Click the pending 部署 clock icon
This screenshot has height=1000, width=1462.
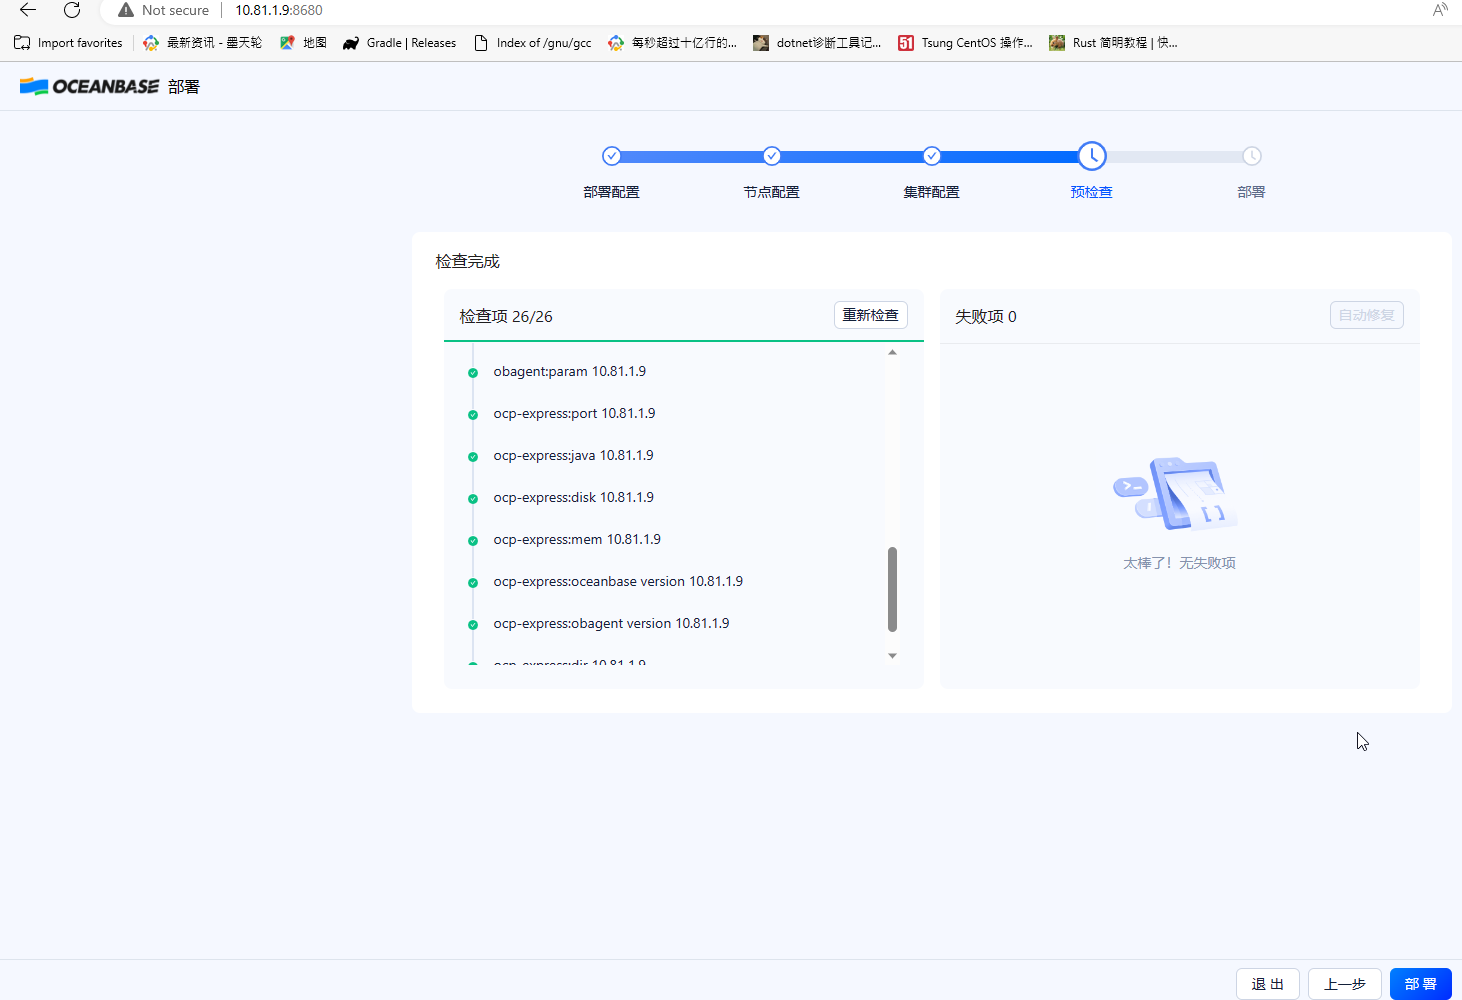point(1252,156)
